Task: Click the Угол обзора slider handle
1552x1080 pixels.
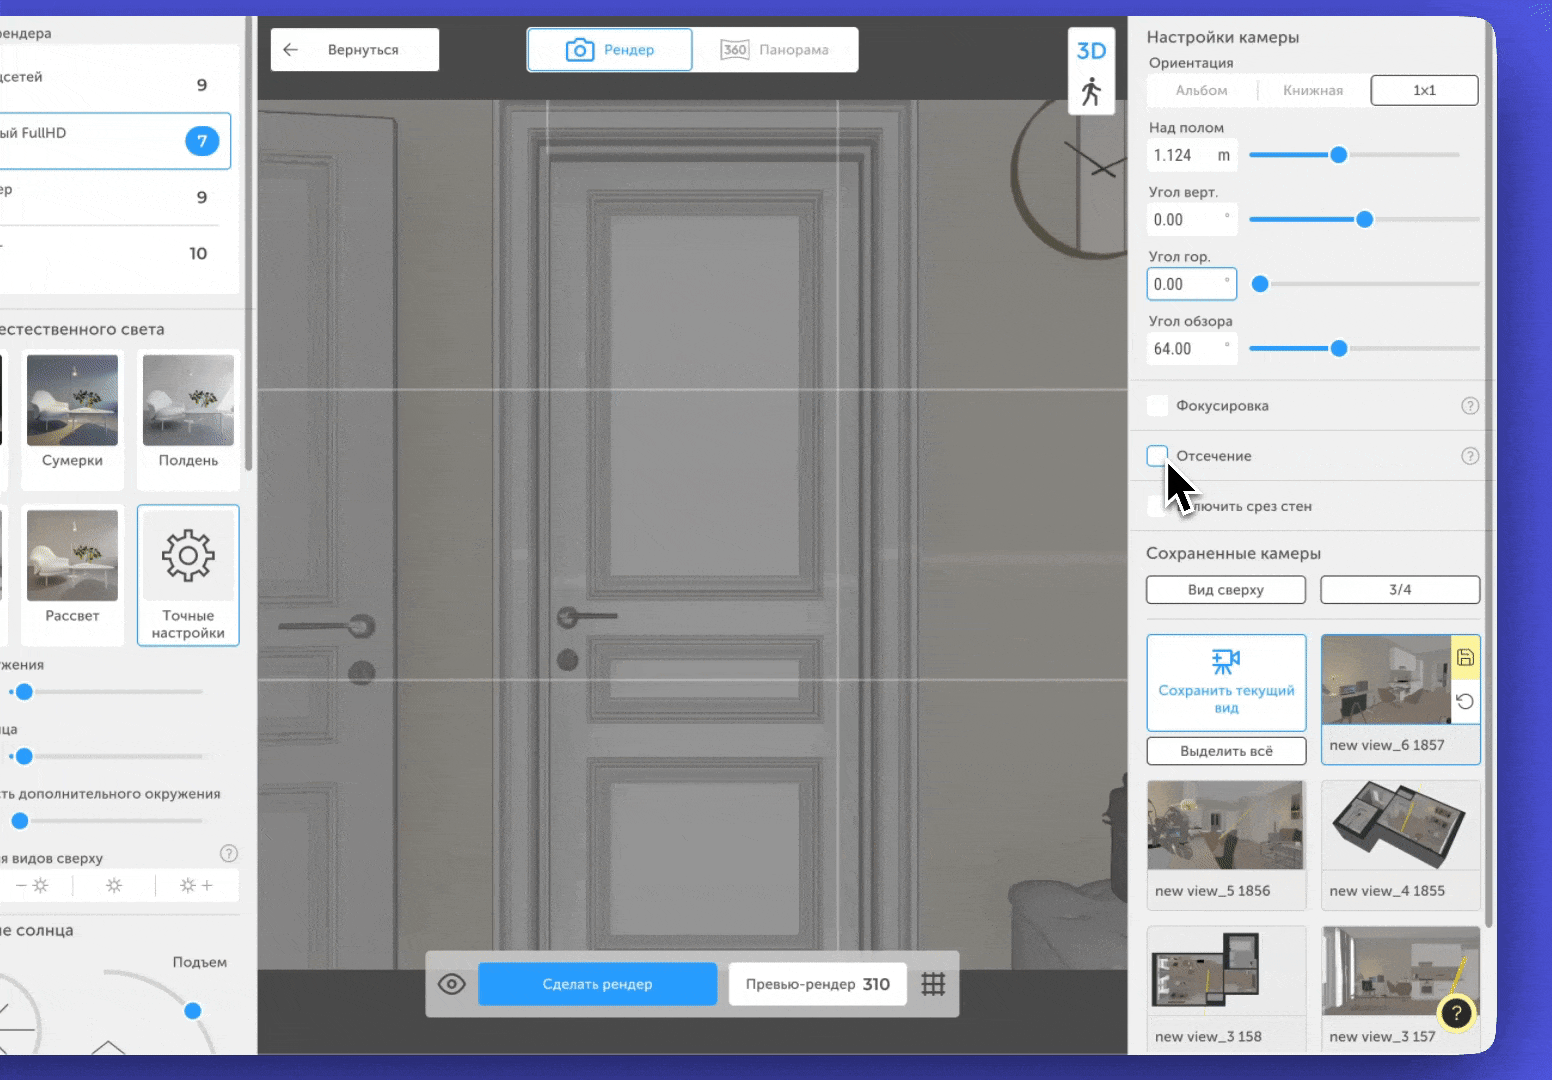Action: click(1339, 349)
